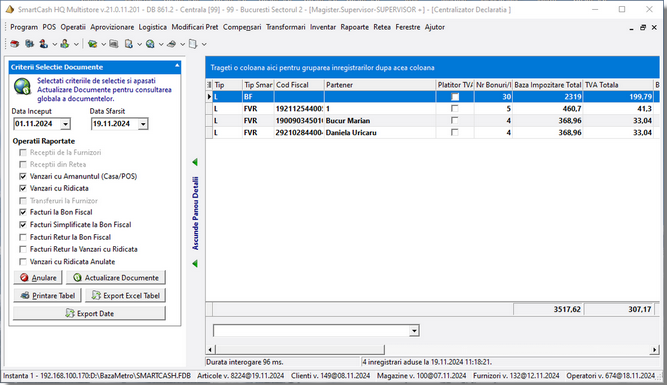Collapse the Criterii Selectie Documente panel header arrow
Image resolution: width=667 pixels, height=385 pixels.
pos(177,66)
